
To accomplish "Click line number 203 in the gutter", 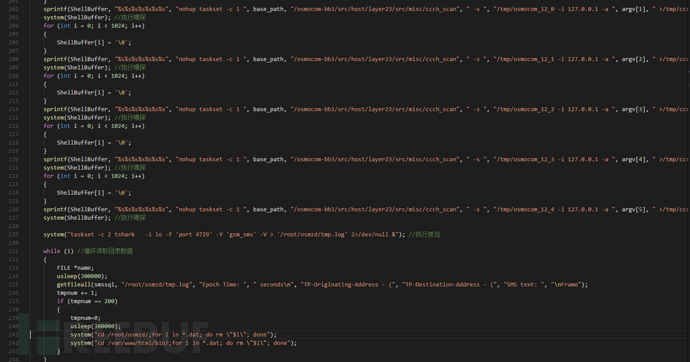I will pyautogui.click(x=13, y=17).
